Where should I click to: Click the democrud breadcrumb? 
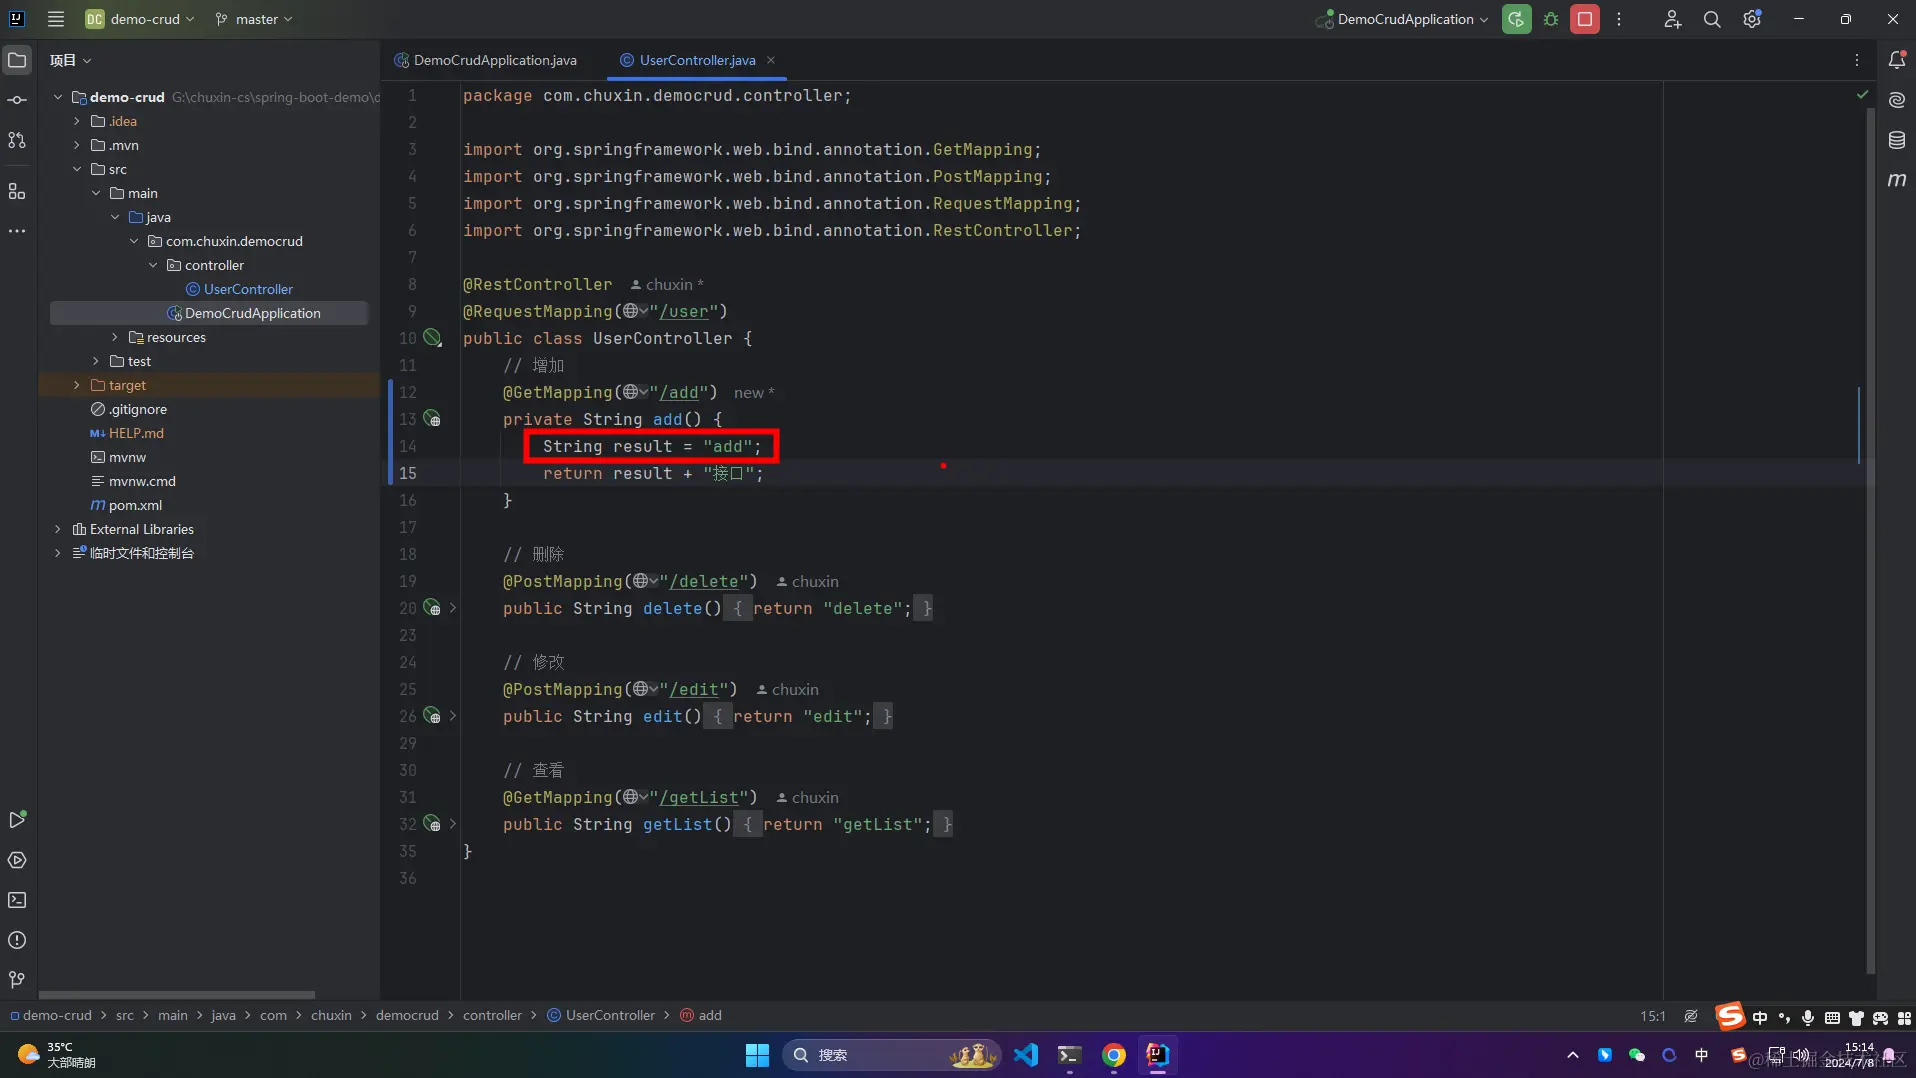(x=407, y=1015)
